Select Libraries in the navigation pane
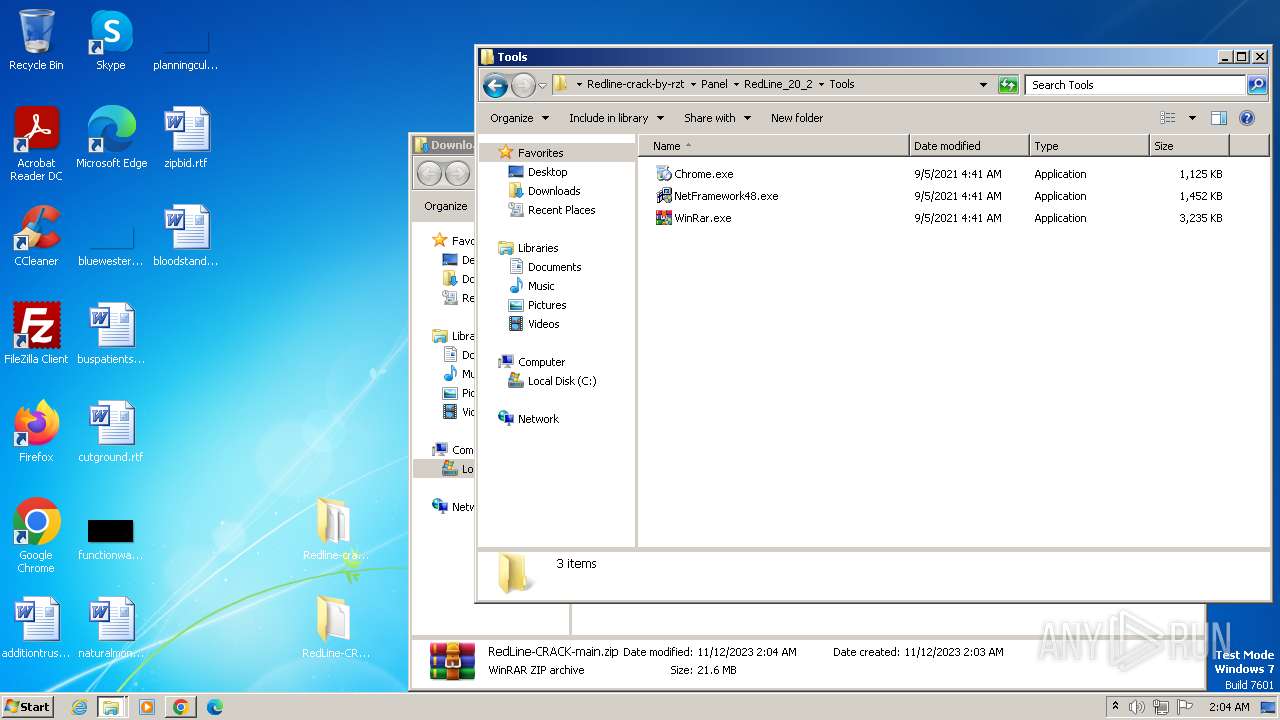 [x=537, y=248]
